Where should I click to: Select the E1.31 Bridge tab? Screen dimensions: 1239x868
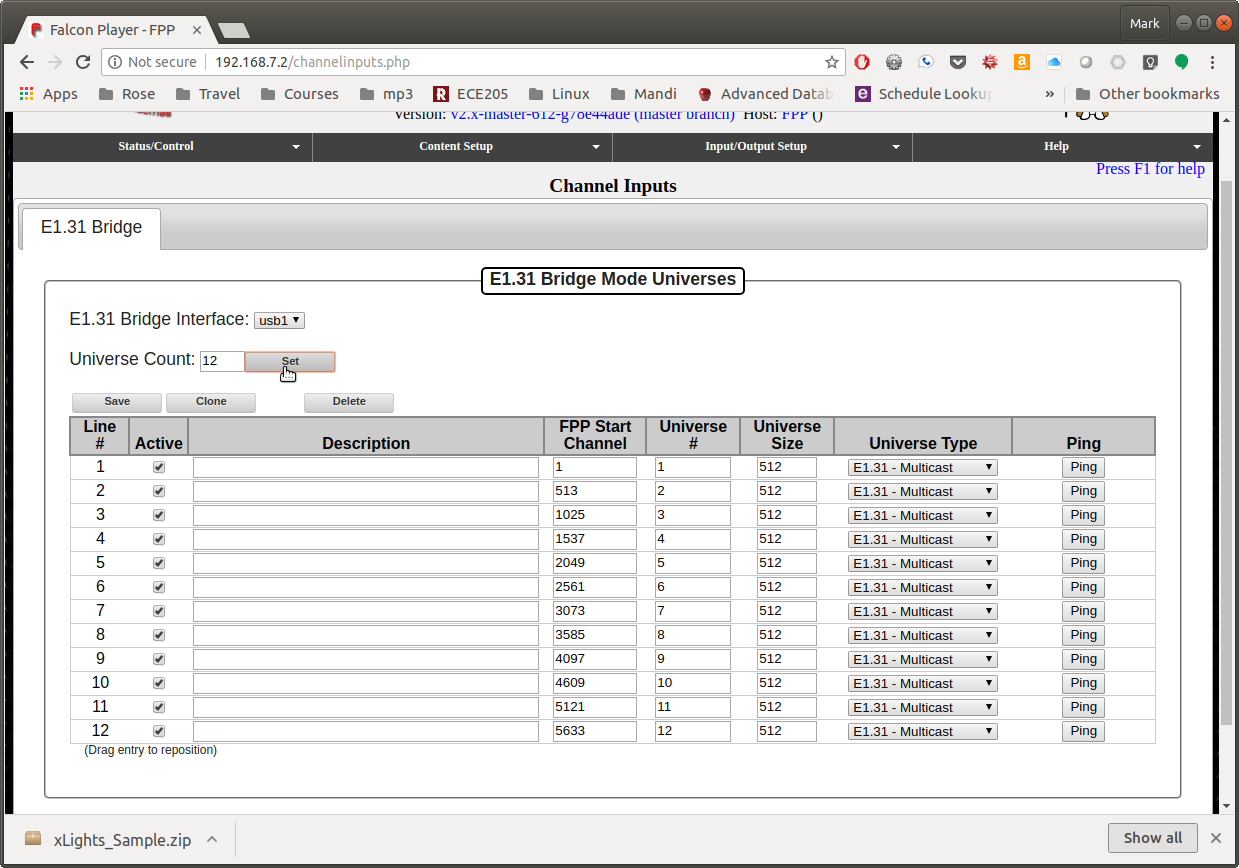click(91, 227)
